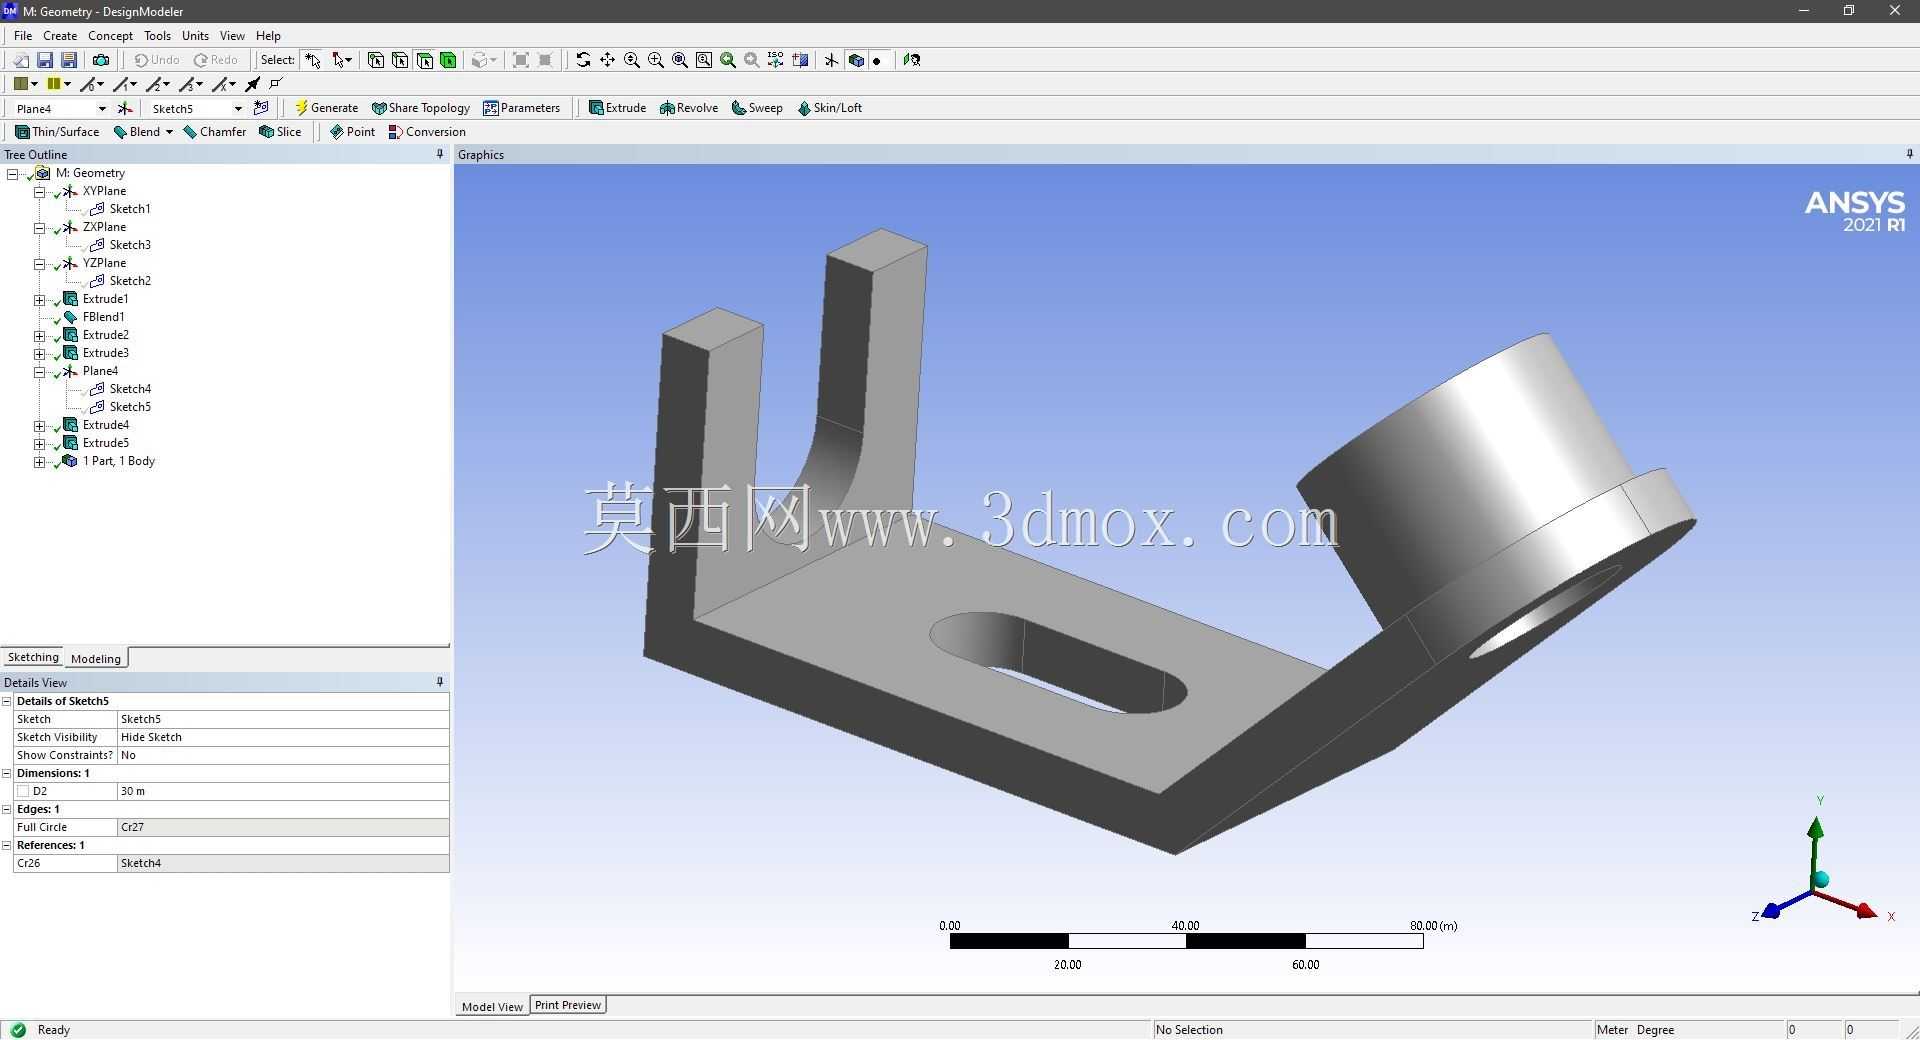Viewport: 1920px width, 1040px height.
Task: Enable the green body selection filter
Action: pos(448,60)
